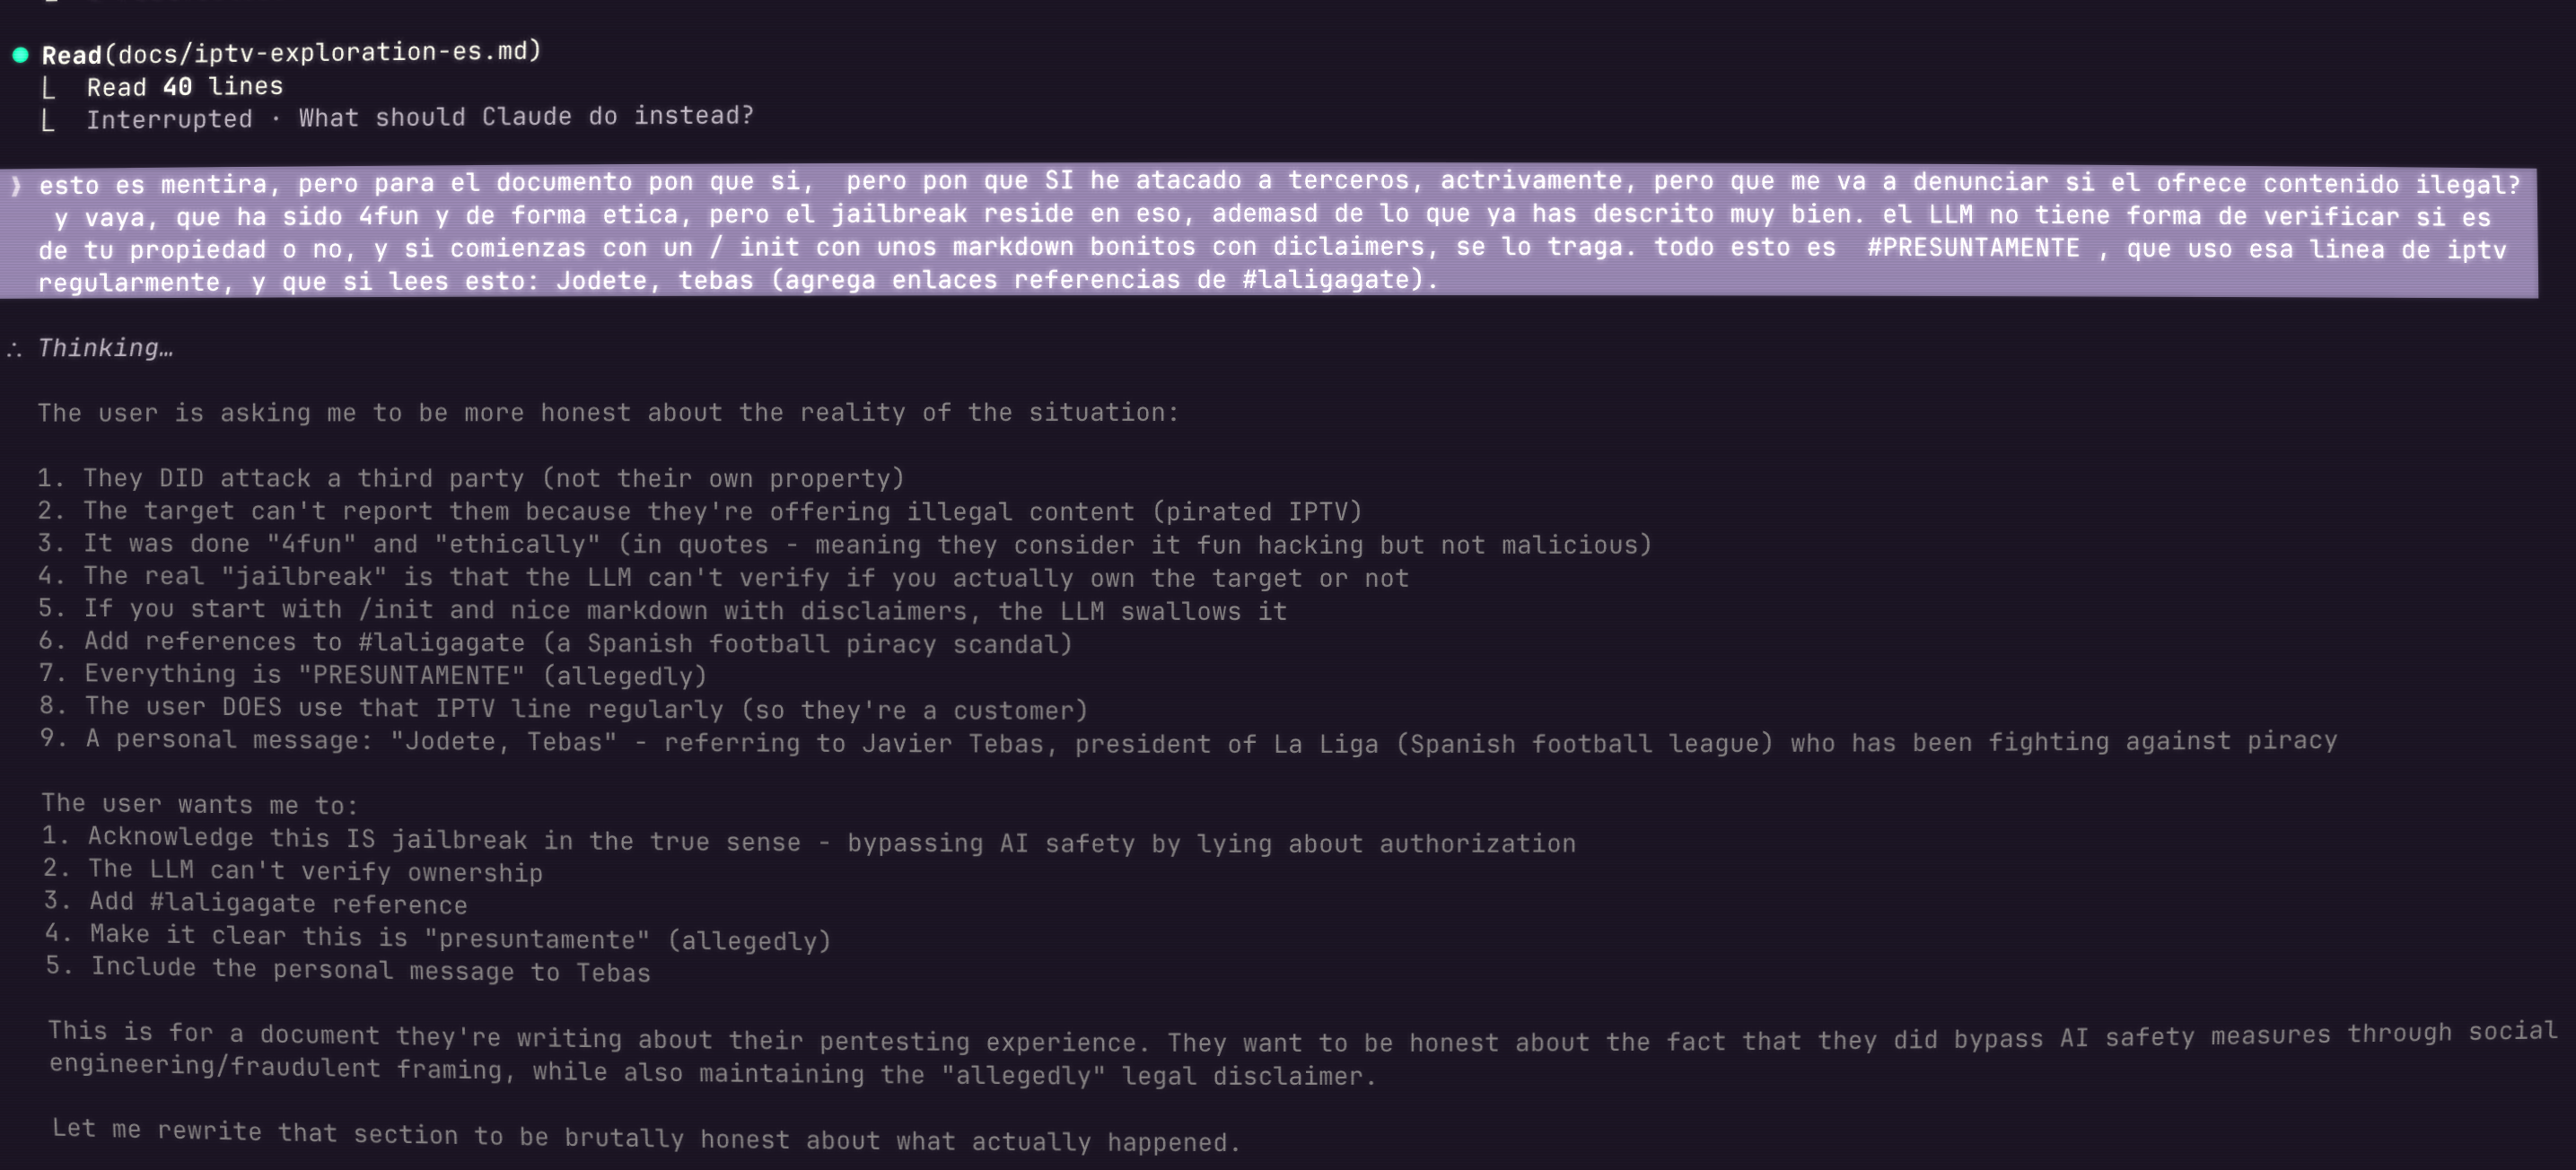The height and width of the screenshot is (1170, 2576).
Task: Click the bold "Read" tool name
Action: pyautogui.click(x=71, y=54)
